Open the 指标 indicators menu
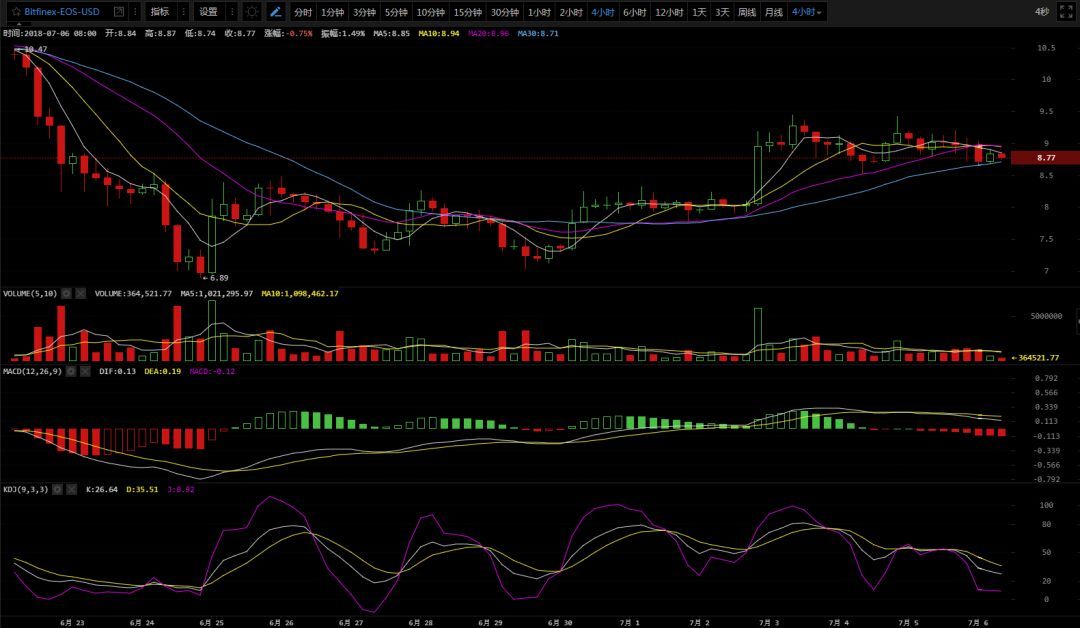The height and width of the screenshot is (628, 1080). 160,12
